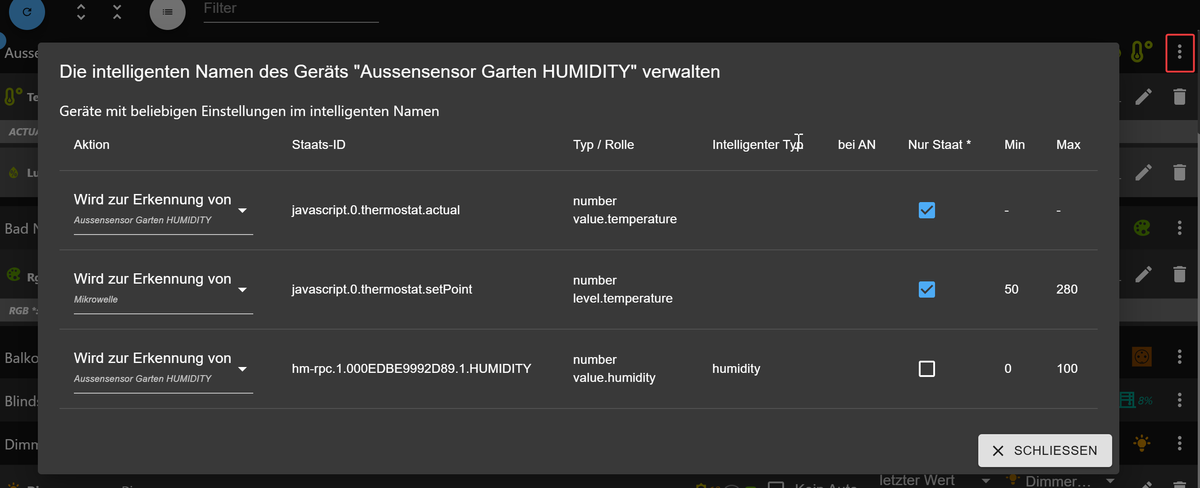Open the red-outlined three-dot menu

(1180, 52)
